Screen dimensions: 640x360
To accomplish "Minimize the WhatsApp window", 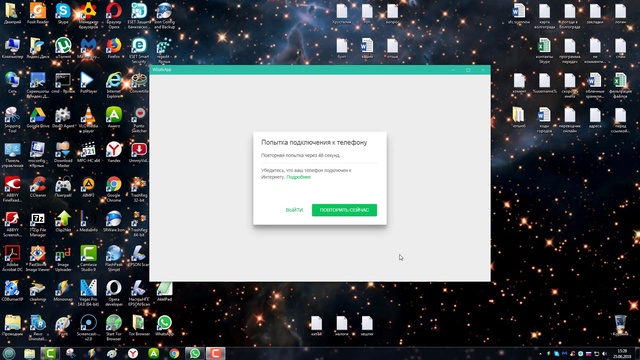I will (x=453, y=70).
